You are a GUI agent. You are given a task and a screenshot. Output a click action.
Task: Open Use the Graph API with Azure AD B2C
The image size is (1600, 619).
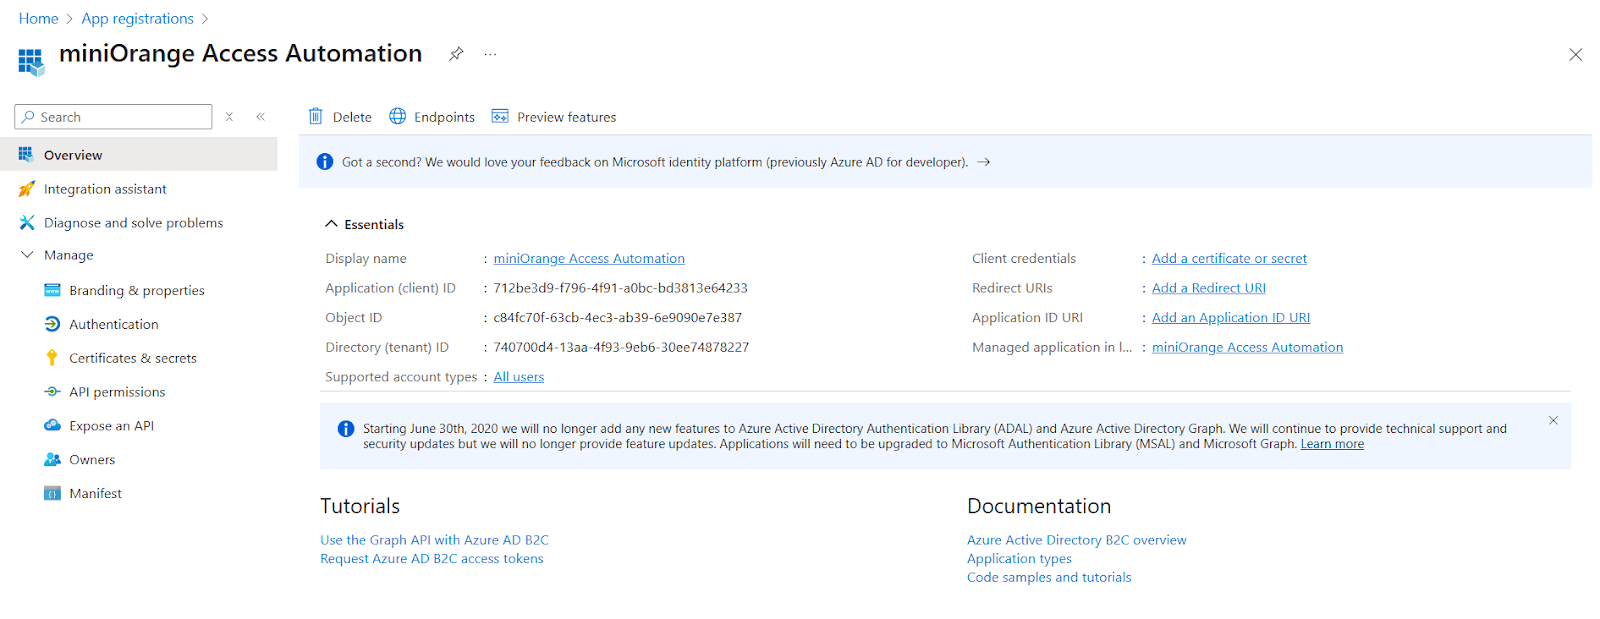[x=434, y=540]
